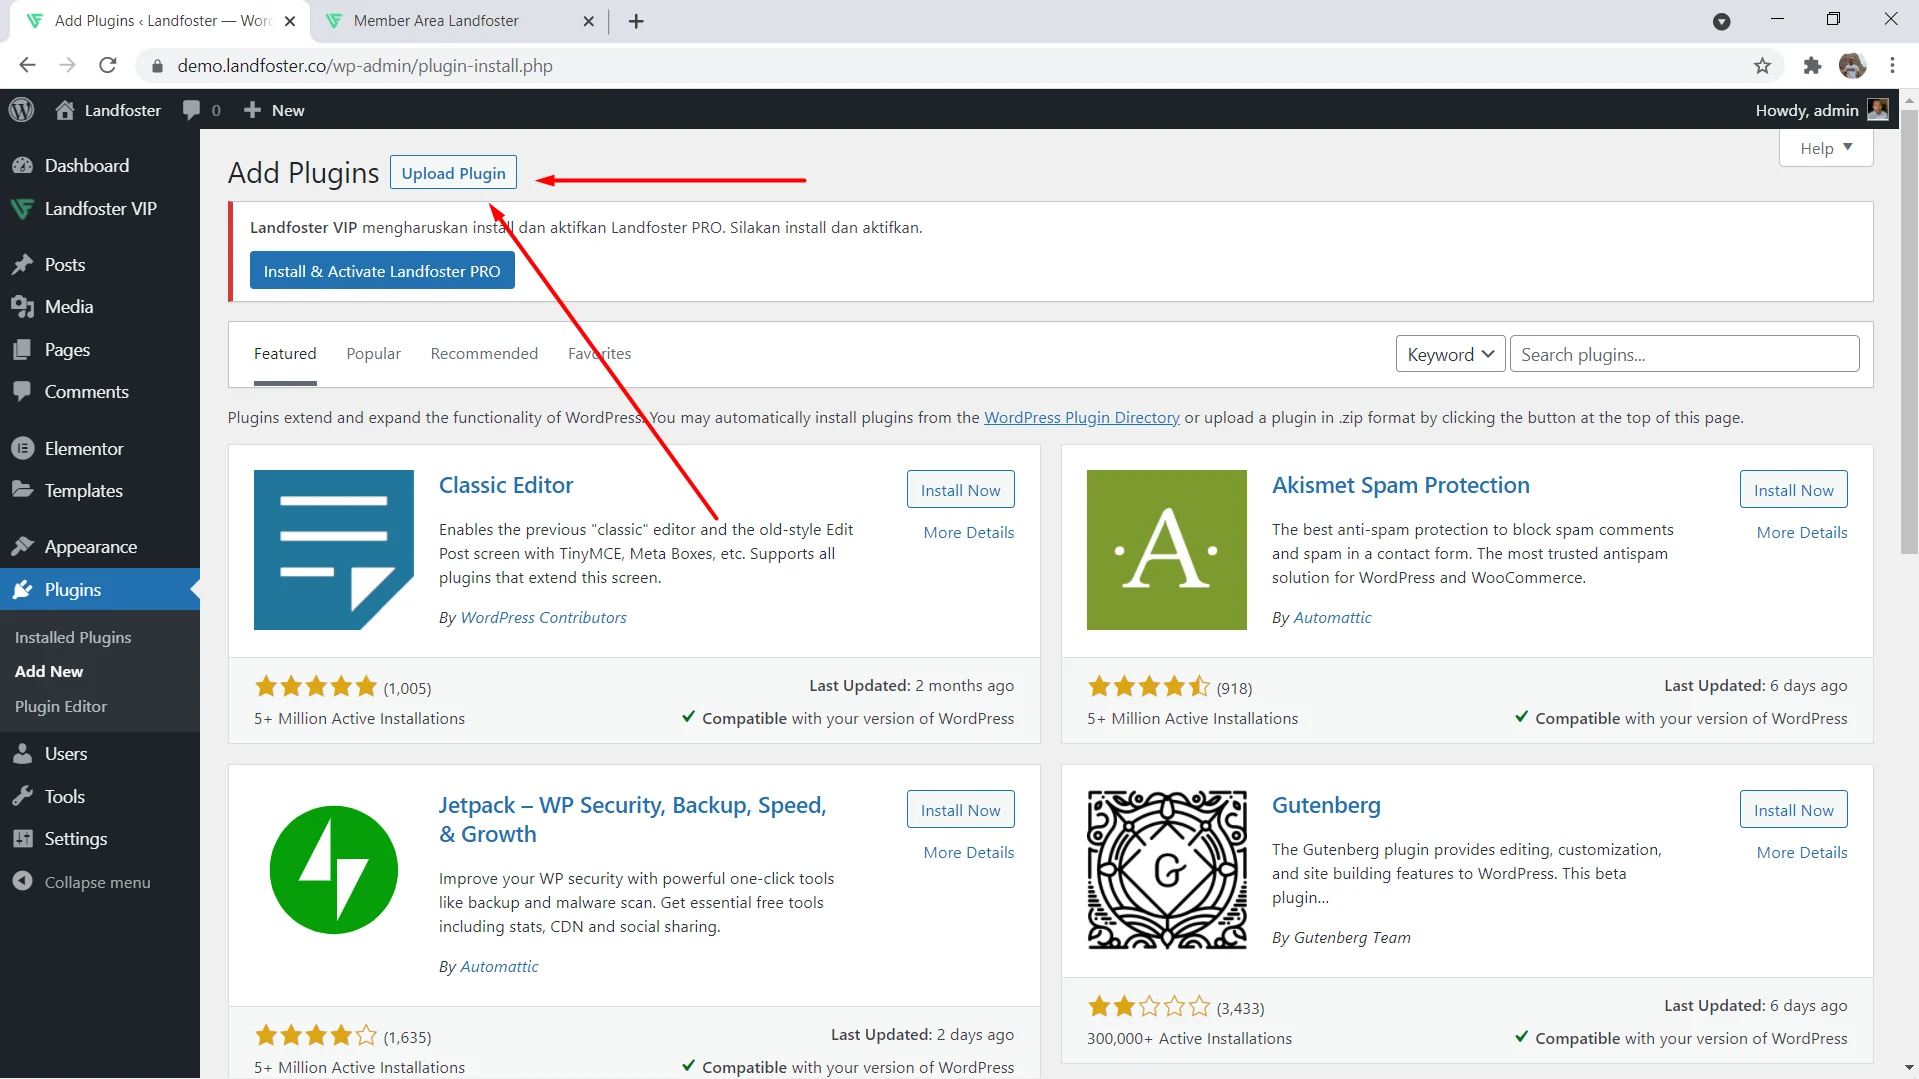Click the Landfoster VIP sidebar icon
The height and width of the screenshot is (1079, 1919).
coord(22,209)
